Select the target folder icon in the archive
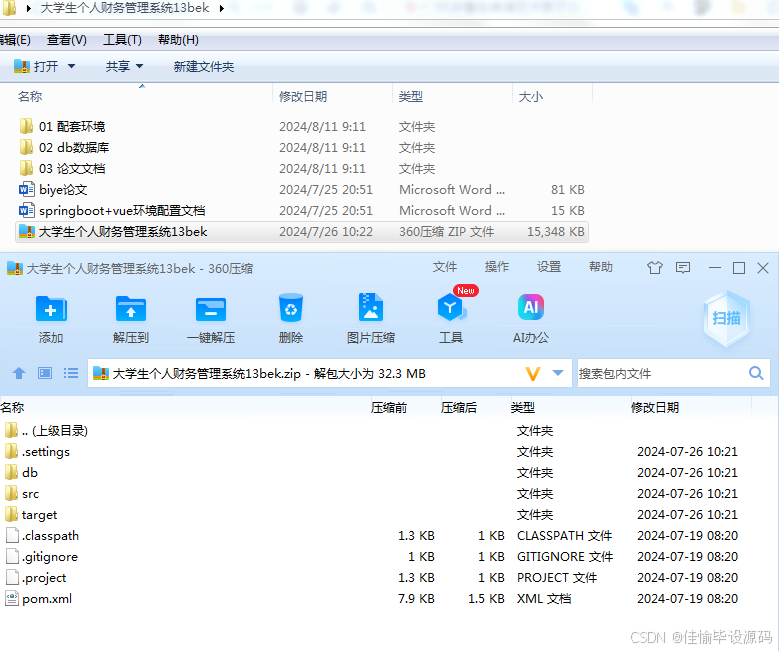 coord(11,514)
